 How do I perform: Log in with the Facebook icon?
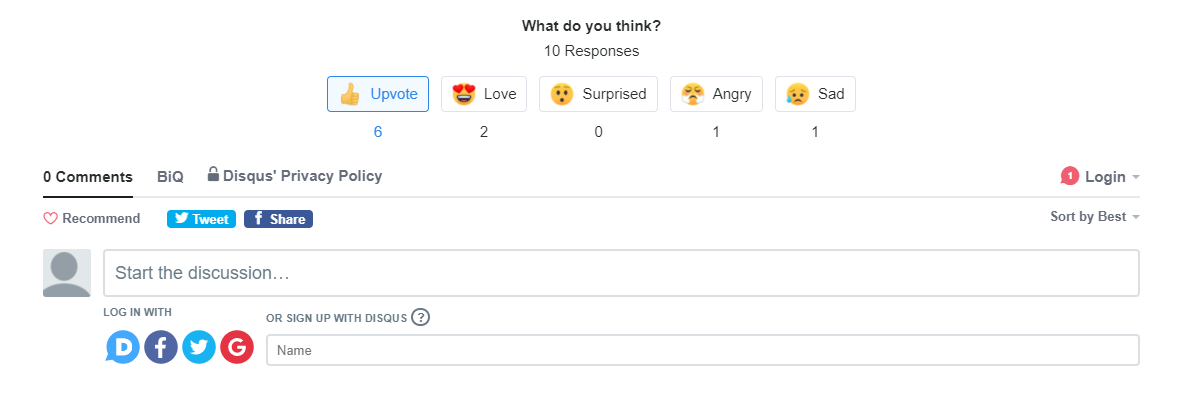161,347
